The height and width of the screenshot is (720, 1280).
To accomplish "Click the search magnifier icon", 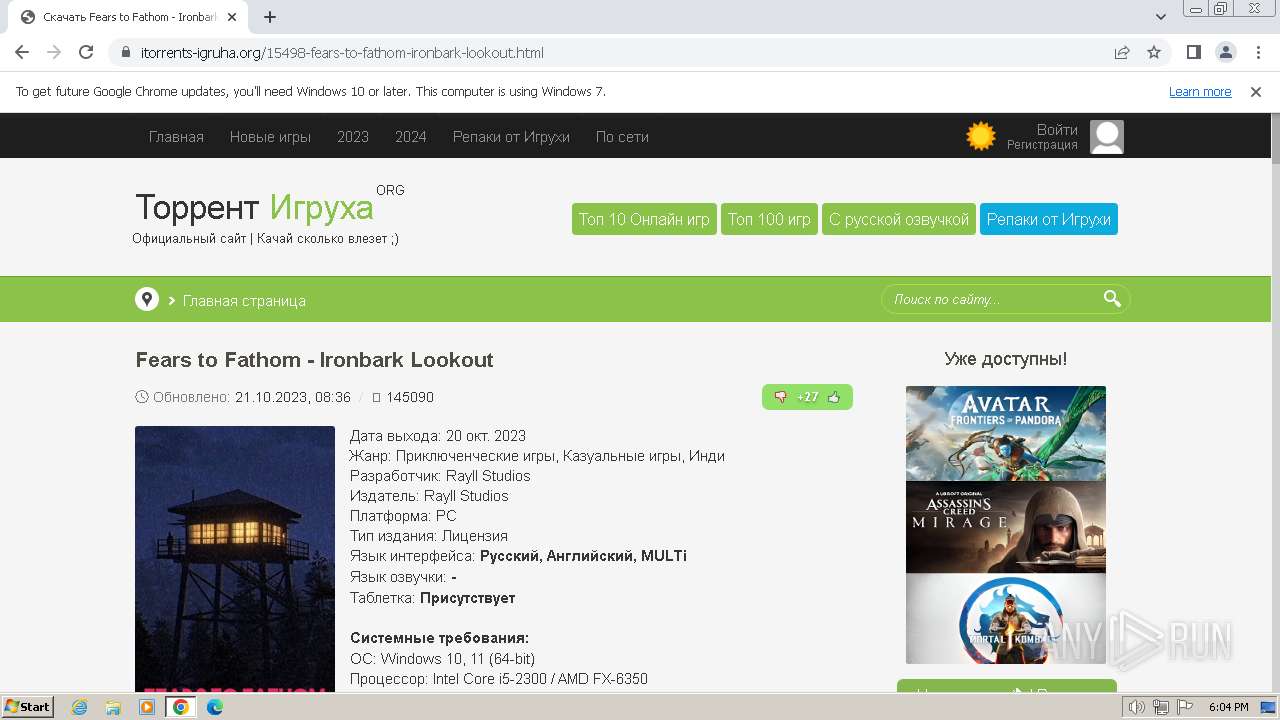I will [x=1112, y=298].
